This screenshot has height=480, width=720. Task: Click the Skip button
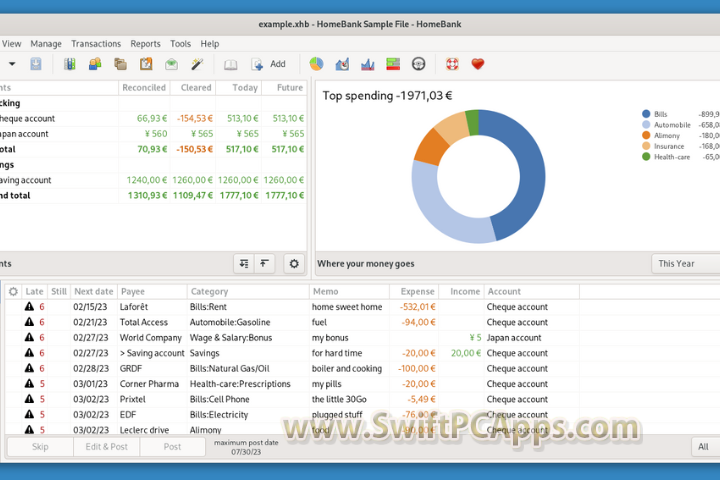(40, 446)
